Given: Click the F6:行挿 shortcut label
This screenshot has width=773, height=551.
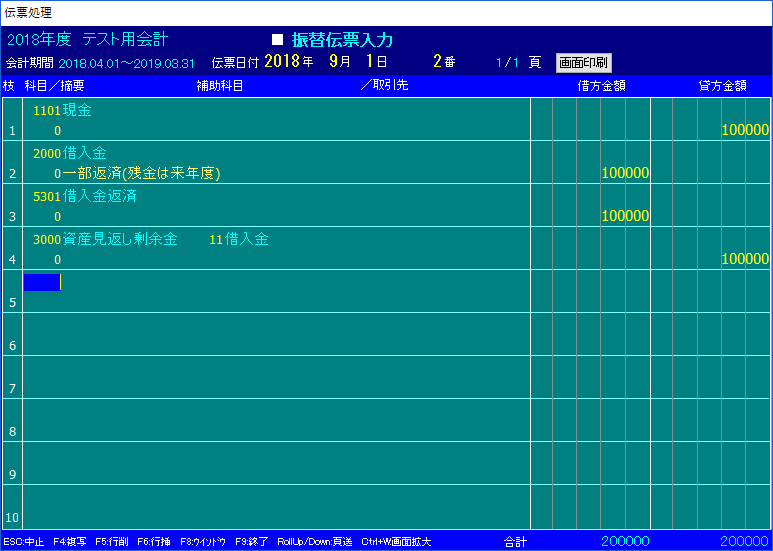Looking at the screenshot, I should 154,542.
